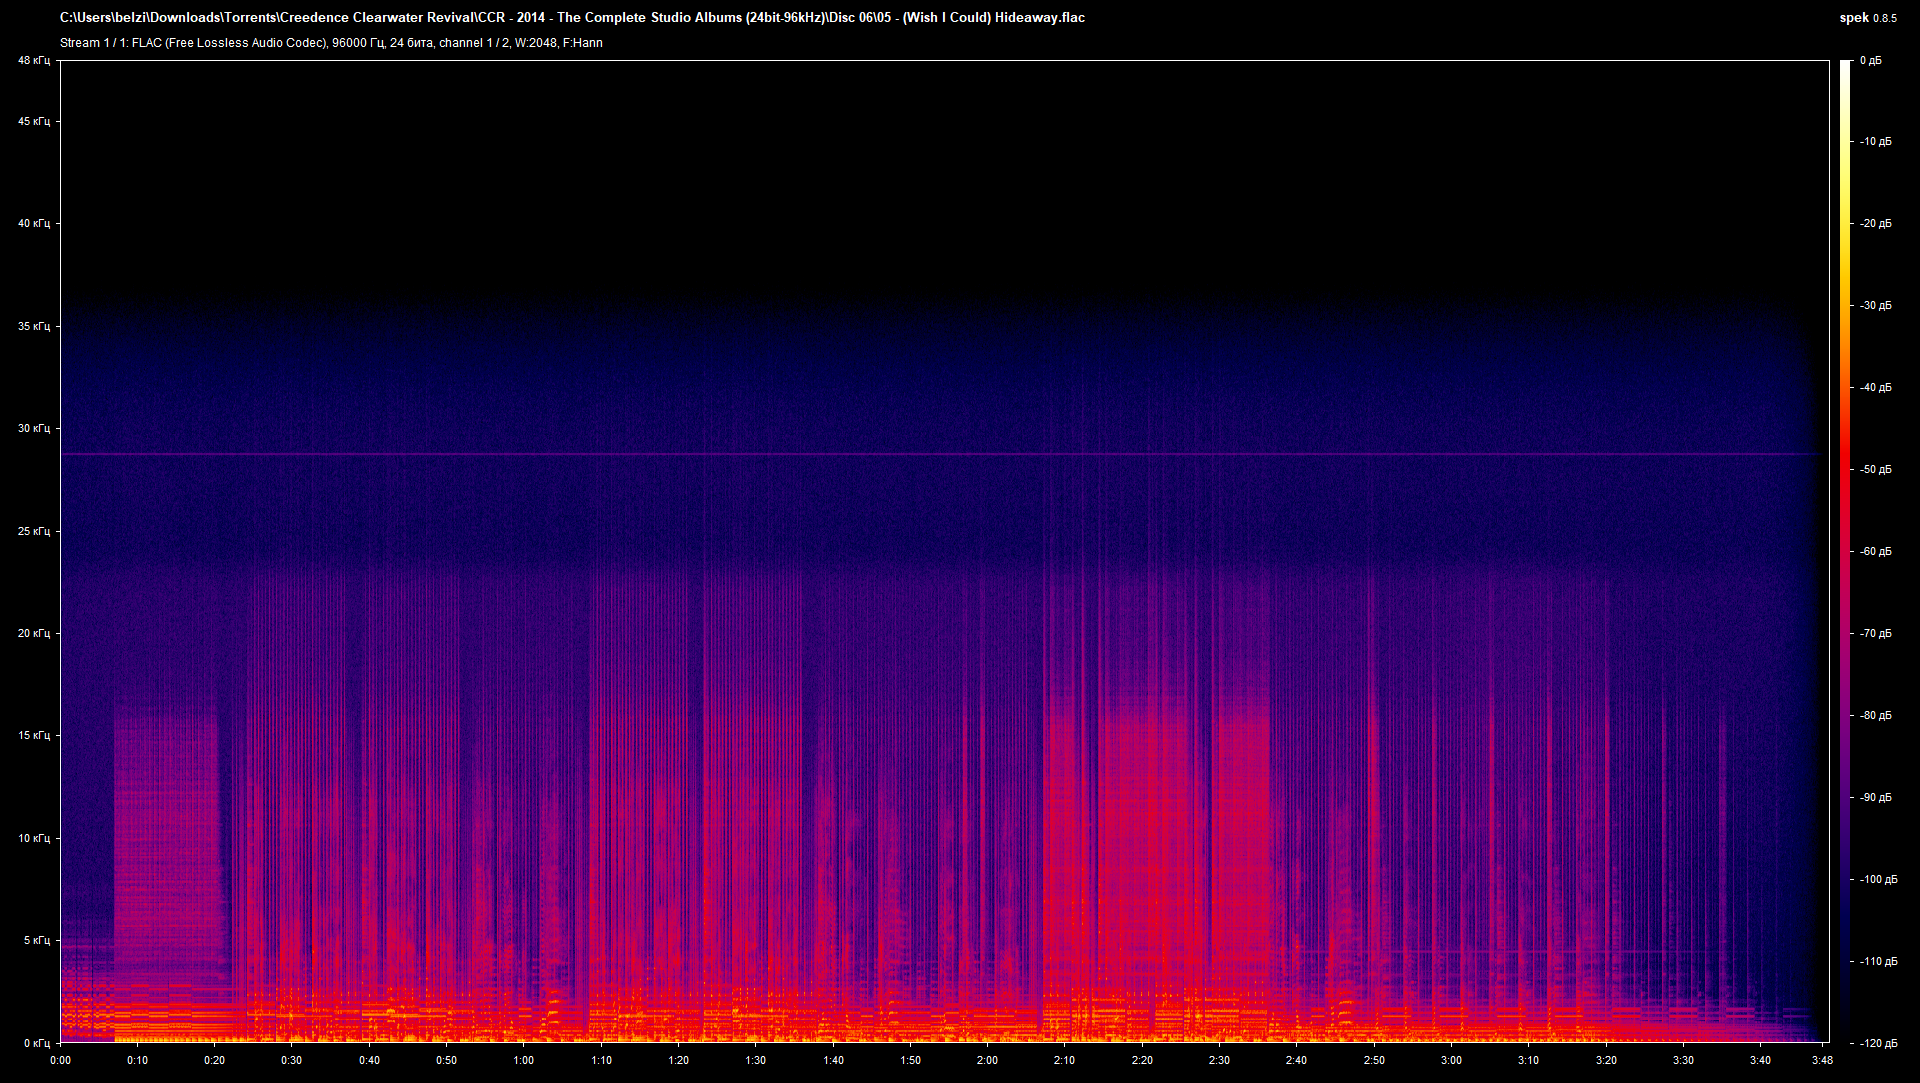Click the W:2048 window size indicator
The image size is (1920, 1083).
click(x=537, y=43)
